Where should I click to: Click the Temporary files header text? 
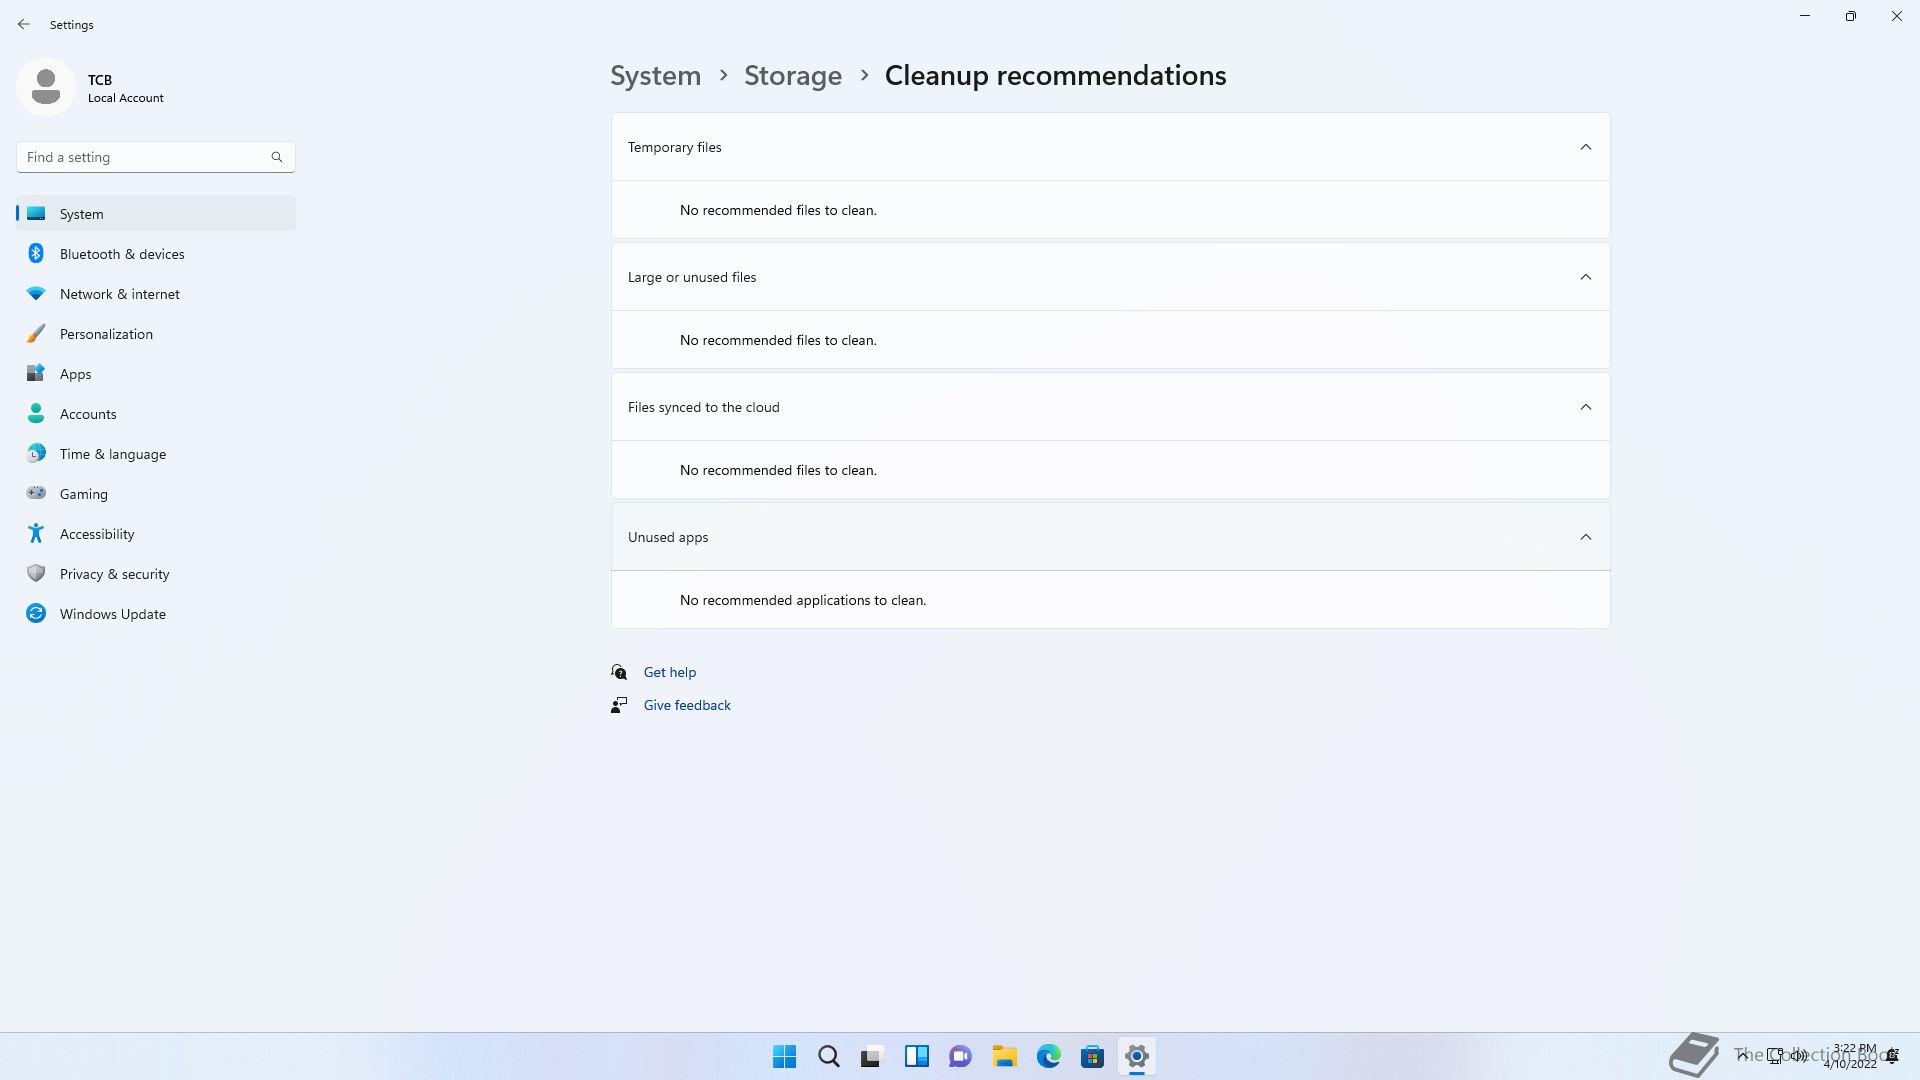675,147
